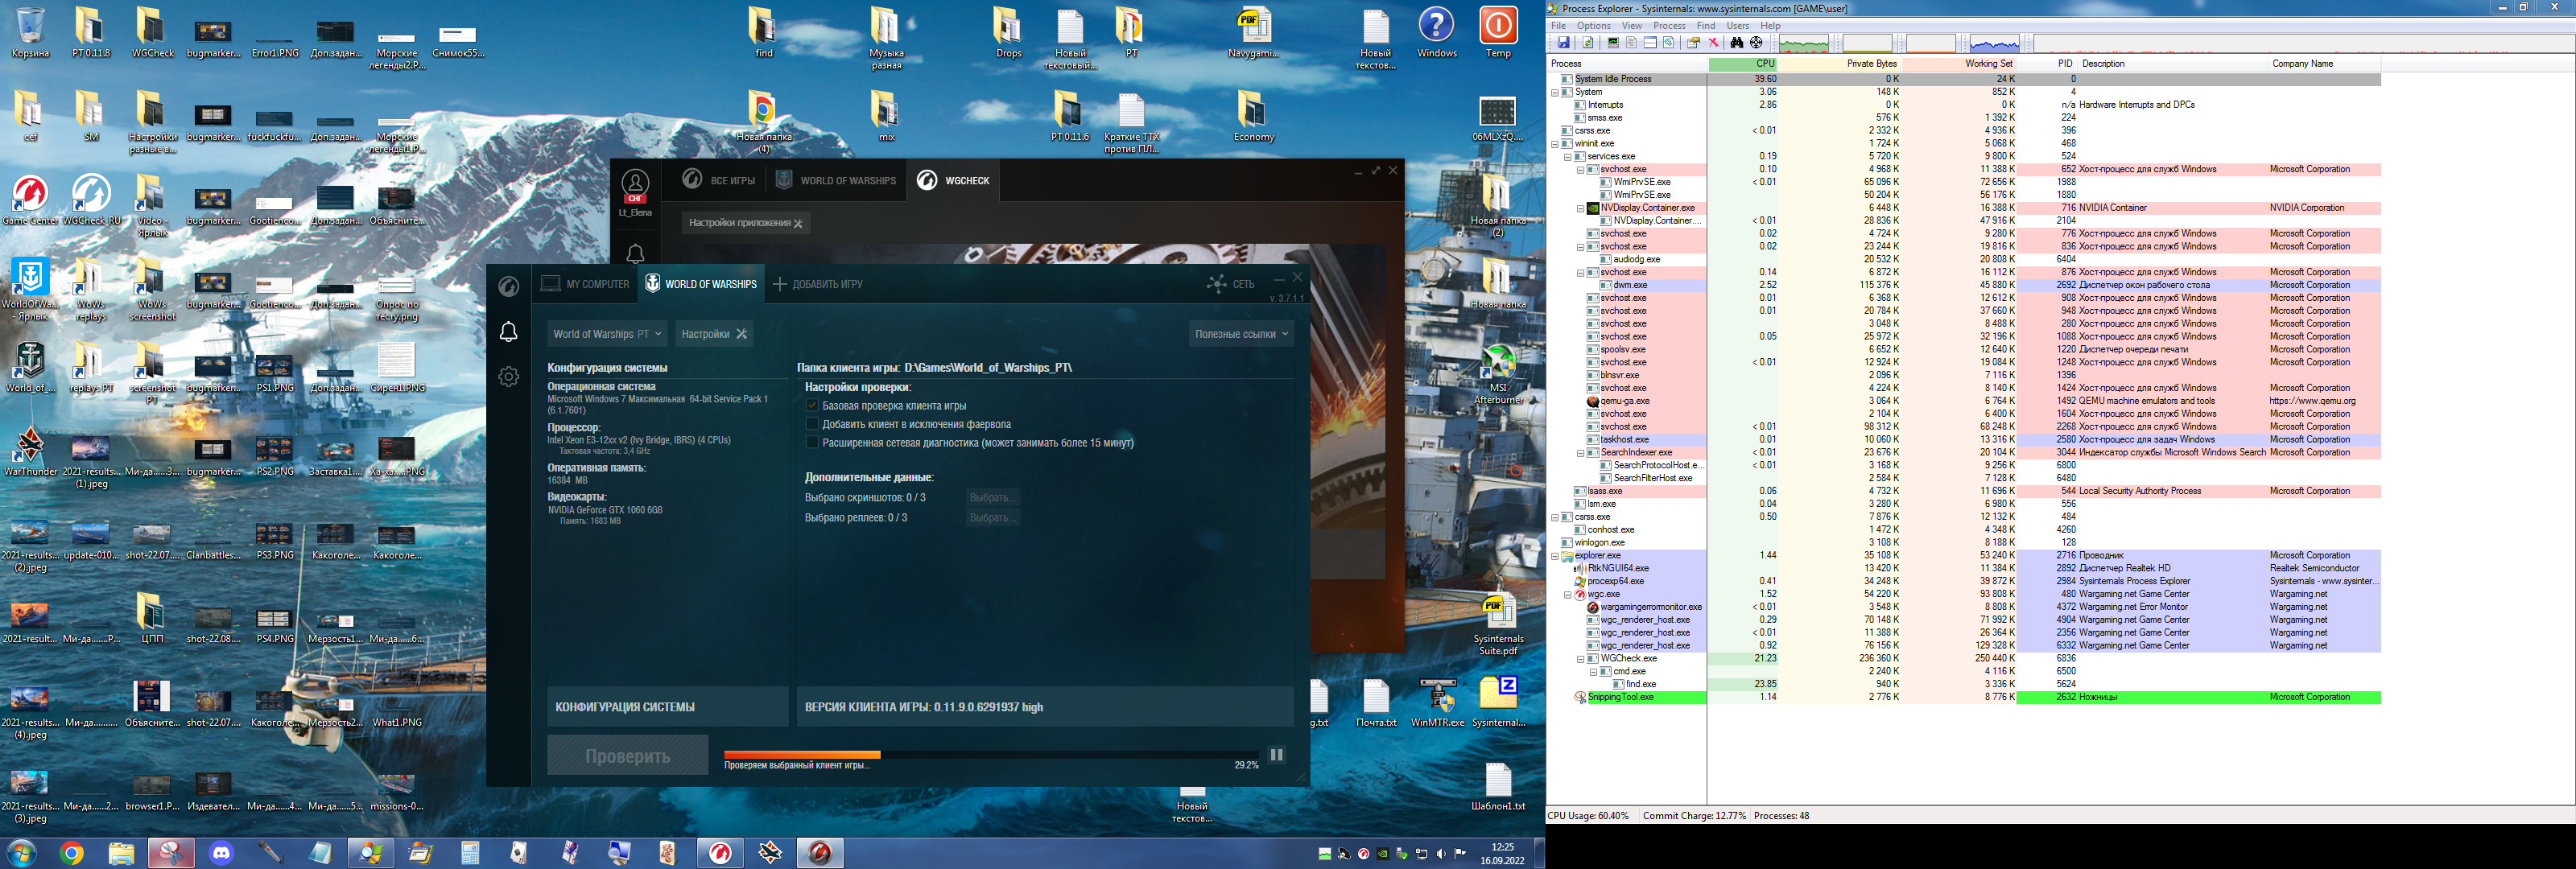
Task: Switch to MY COMPUTER tab in WGCheck
Action: click(586, 284)
